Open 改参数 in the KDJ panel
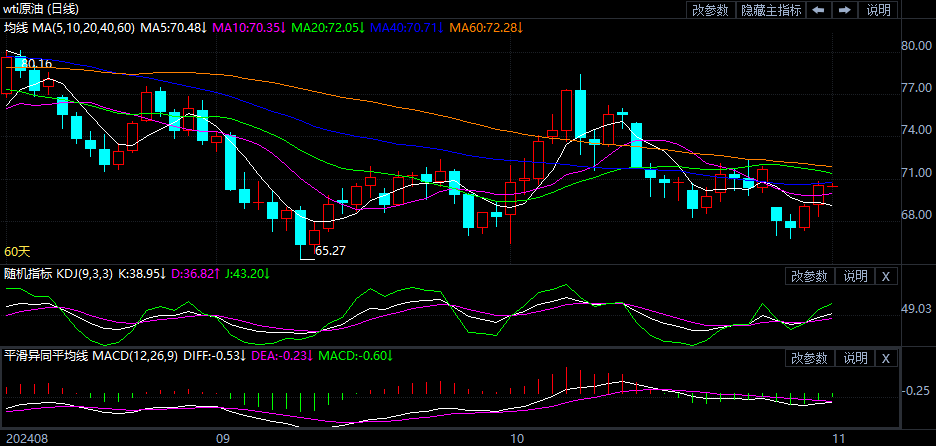The height and width of the screenshot is (446, 936). [x=809, y=277]
